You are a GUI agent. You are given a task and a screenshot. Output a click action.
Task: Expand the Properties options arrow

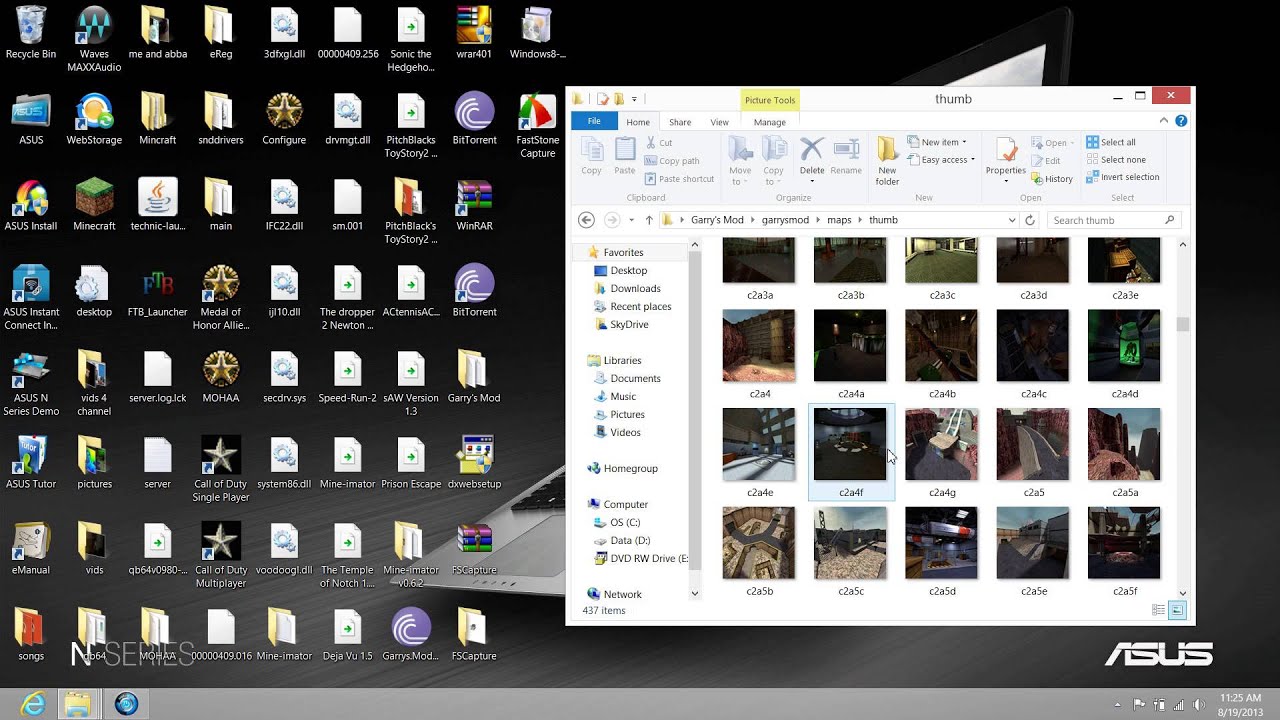1006,182
